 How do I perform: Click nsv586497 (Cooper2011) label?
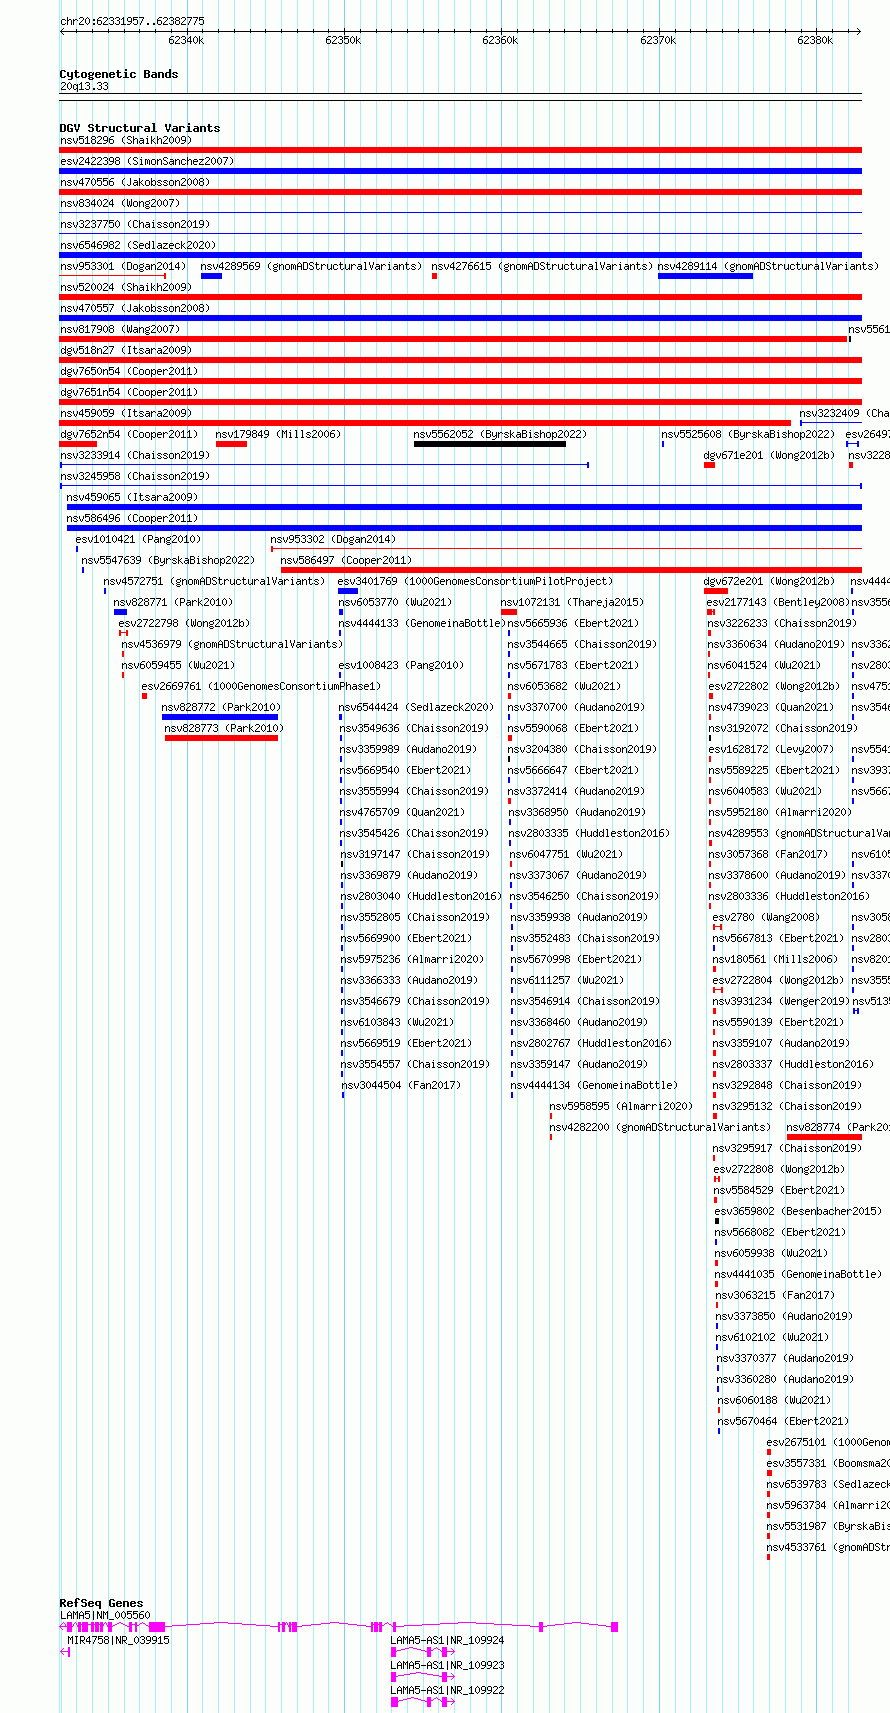point(346,561)
